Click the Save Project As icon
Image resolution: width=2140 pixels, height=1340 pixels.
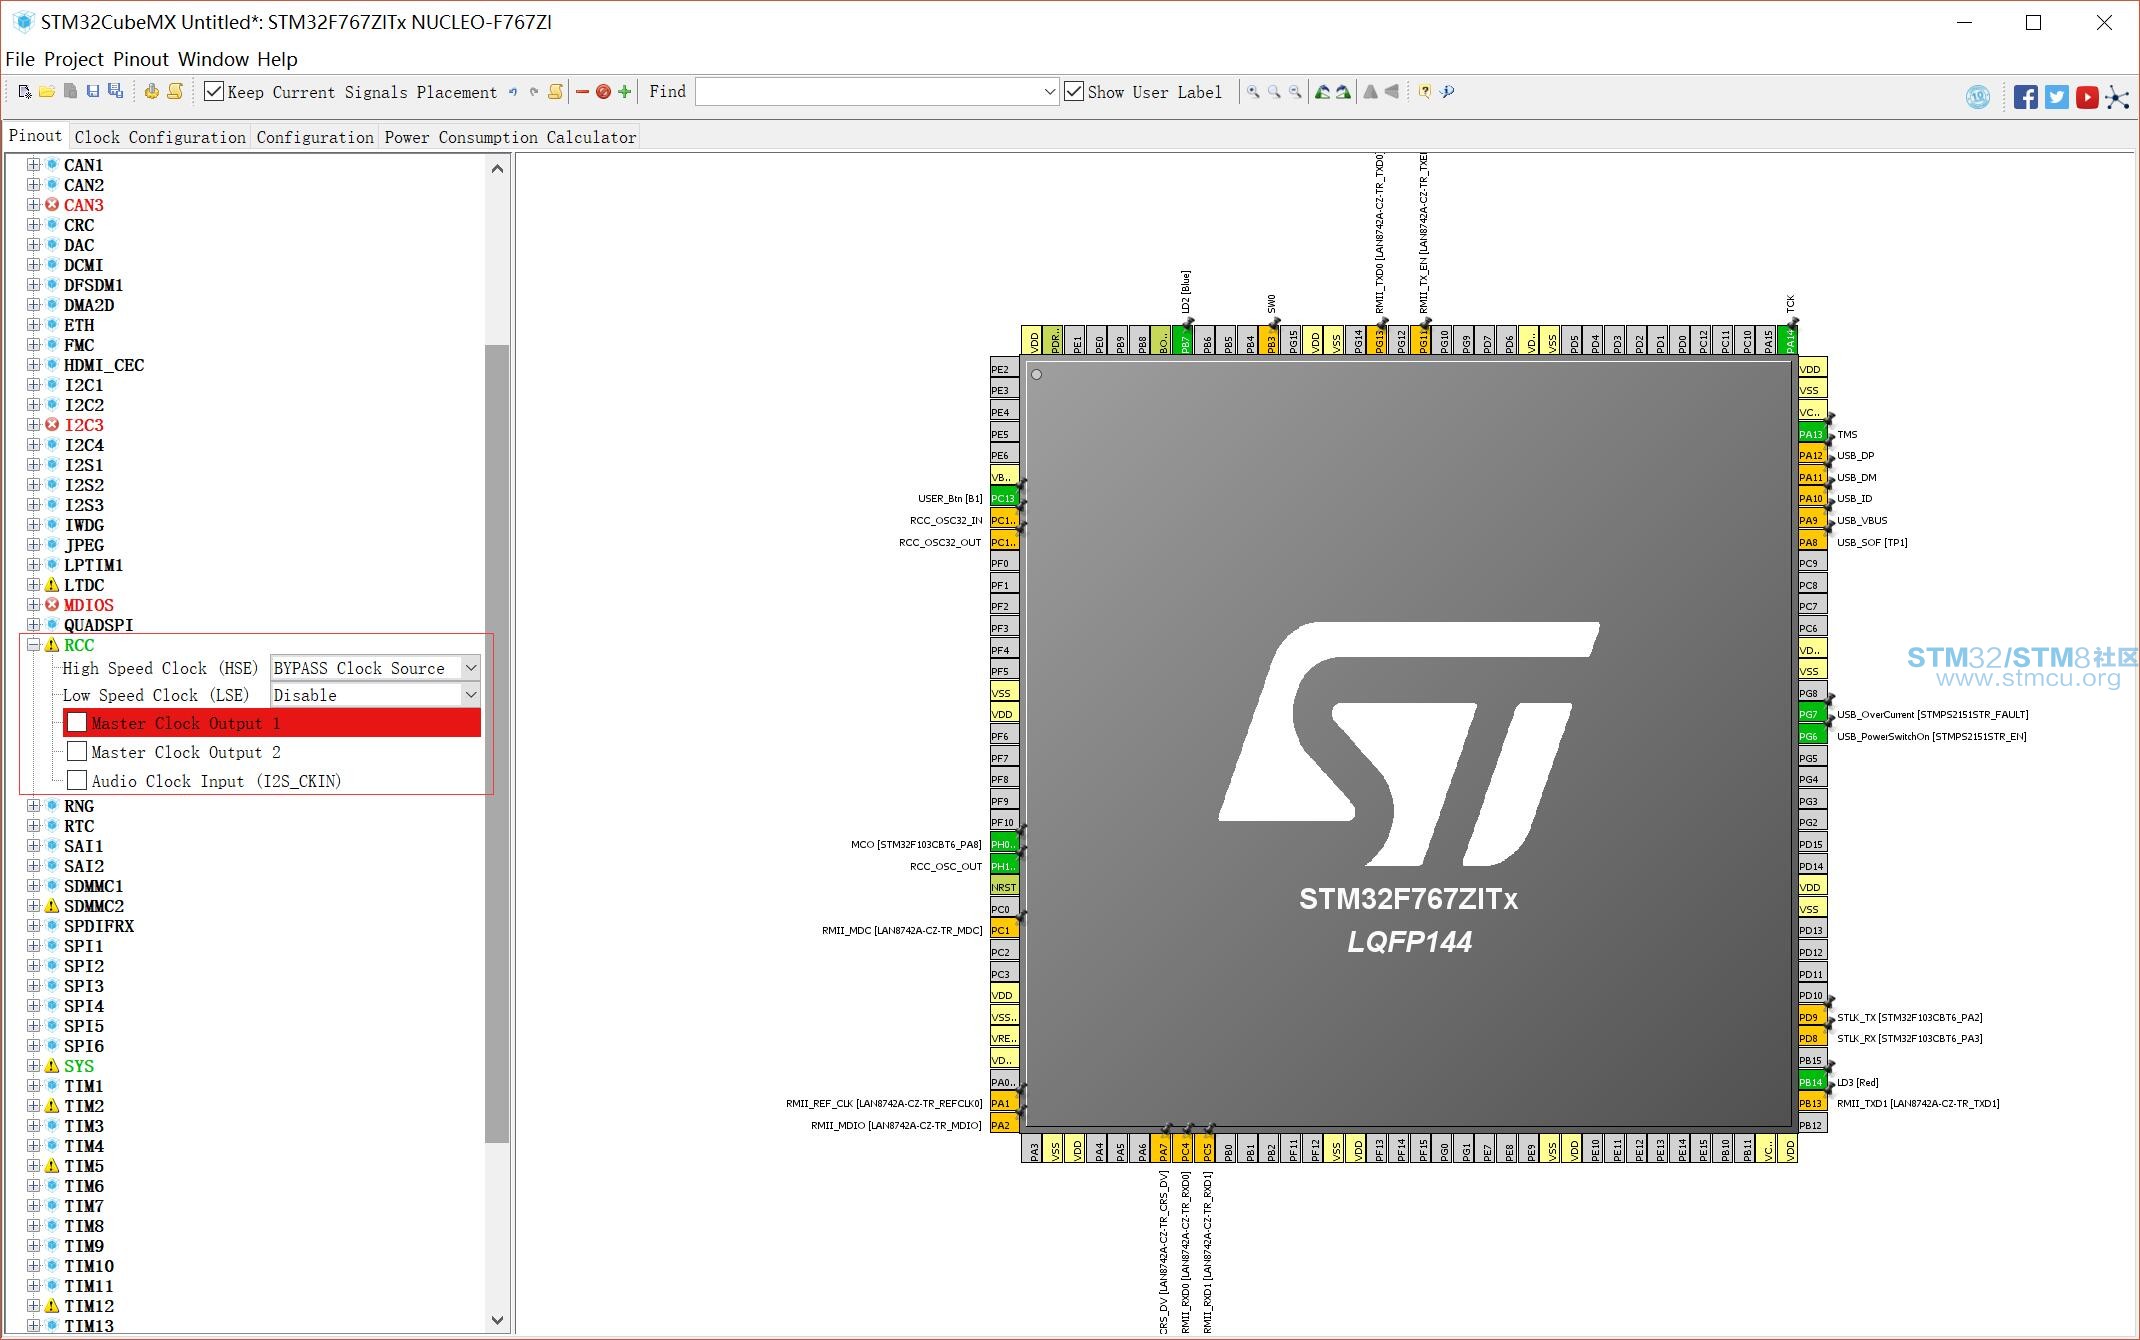point(116,92)
